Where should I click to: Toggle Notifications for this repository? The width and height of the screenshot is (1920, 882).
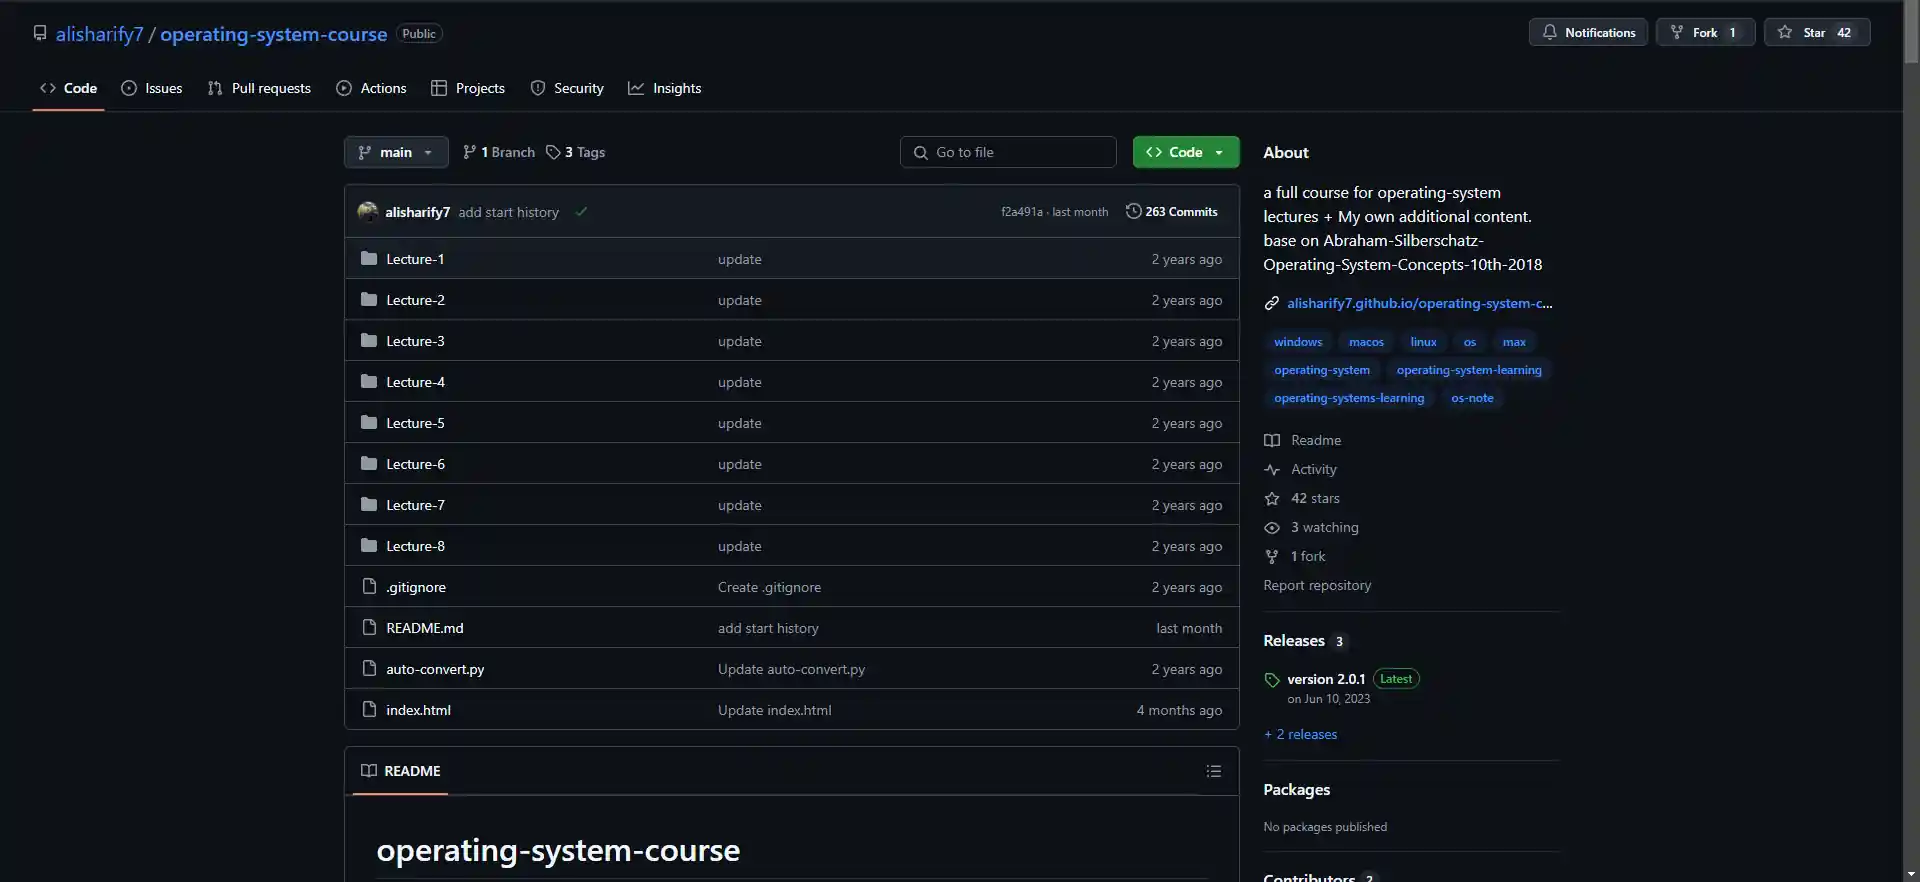point(1588,32)
